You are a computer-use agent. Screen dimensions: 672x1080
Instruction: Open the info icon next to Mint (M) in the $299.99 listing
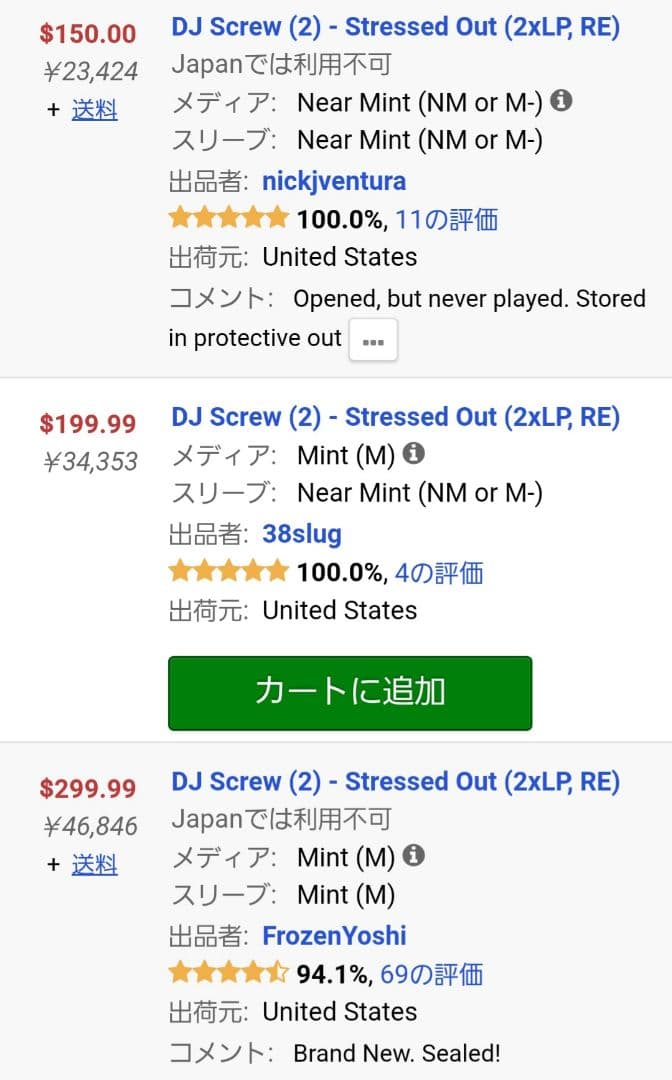point(415,857)
